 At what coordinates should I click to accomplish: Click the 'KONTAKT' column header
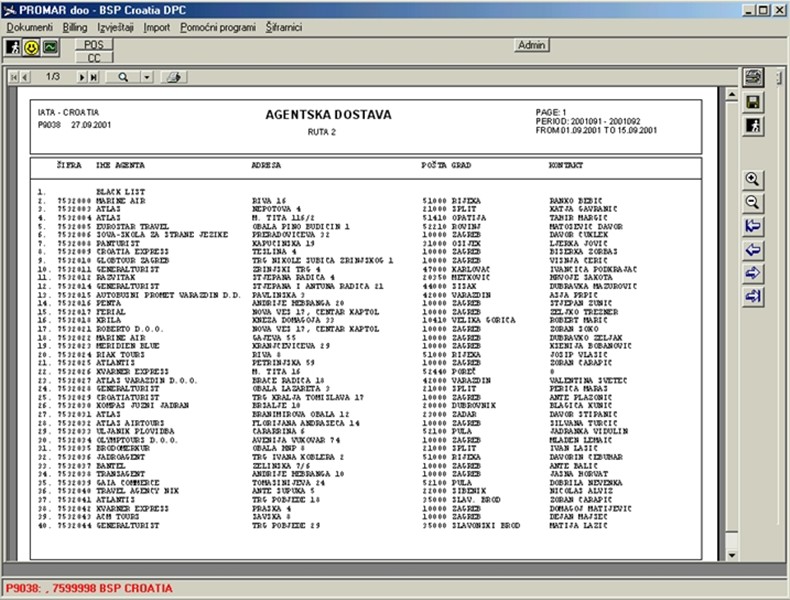coord(566,165)
